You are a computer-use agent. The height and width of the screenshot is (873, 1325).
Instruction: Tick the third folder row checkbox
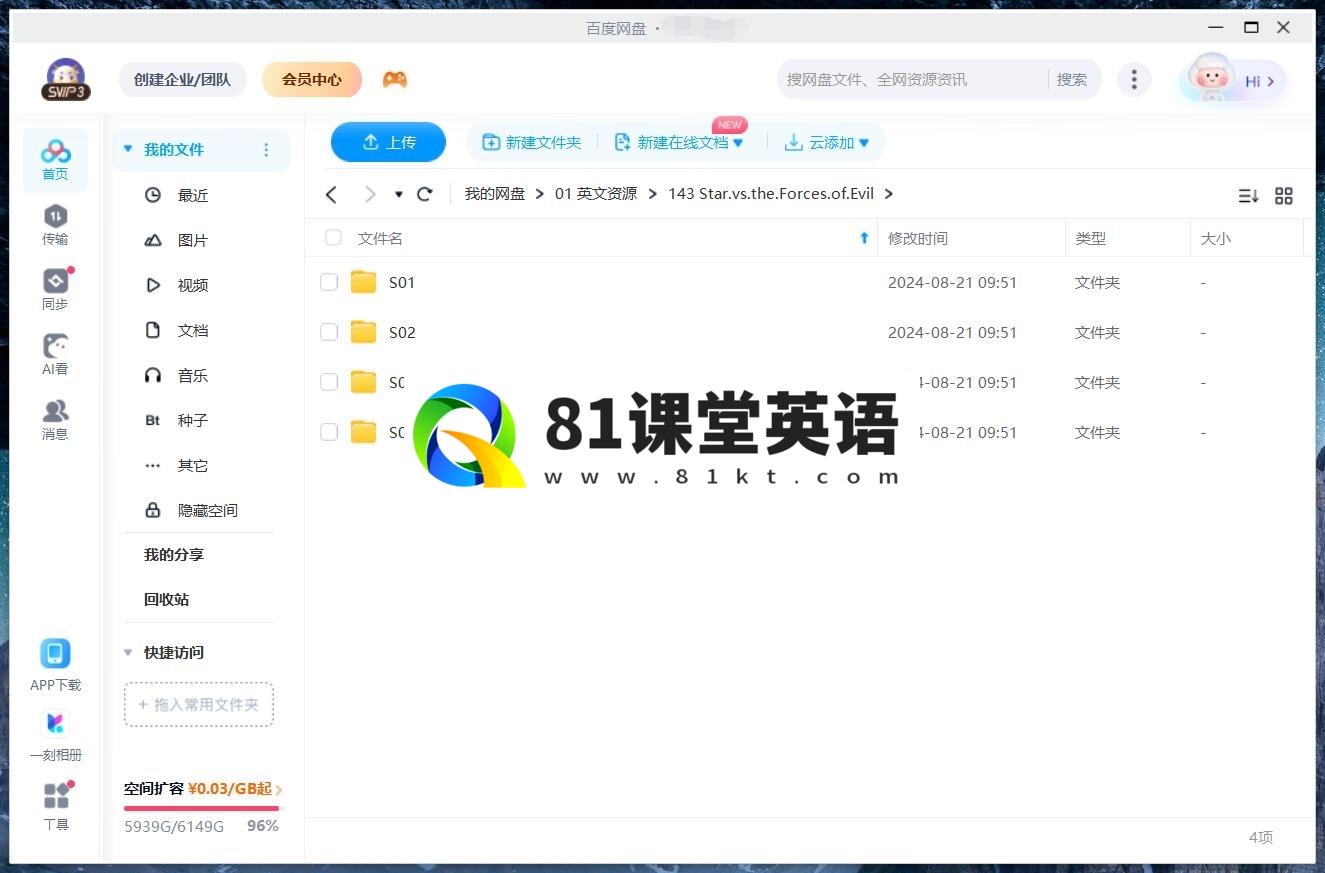coord(329,382)
